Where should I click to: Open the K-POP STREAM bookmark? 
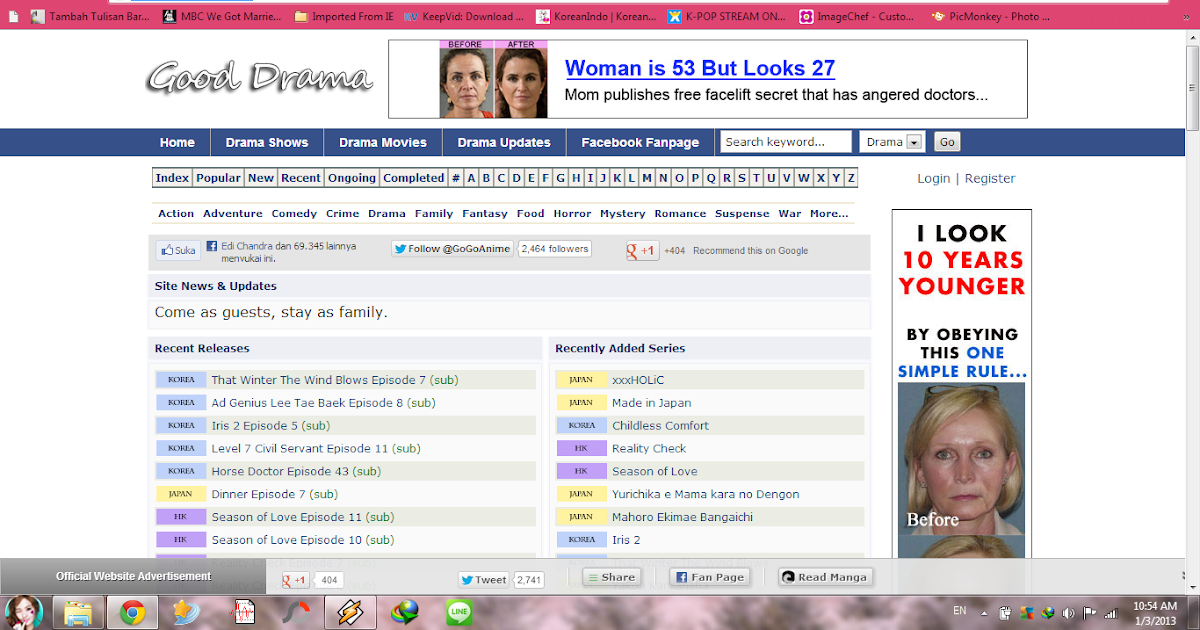pyautogui.click(x=724, y=16)
